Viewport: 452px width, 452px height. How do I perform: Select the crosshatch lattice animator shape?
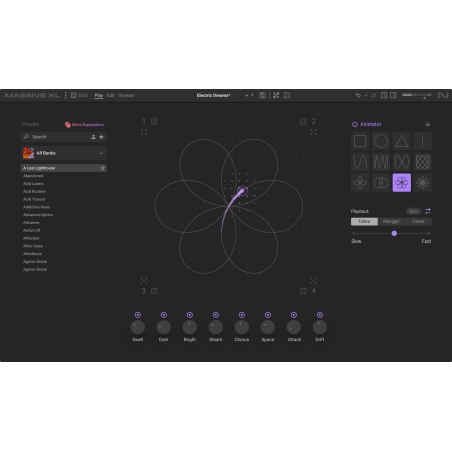coord(422,162)
